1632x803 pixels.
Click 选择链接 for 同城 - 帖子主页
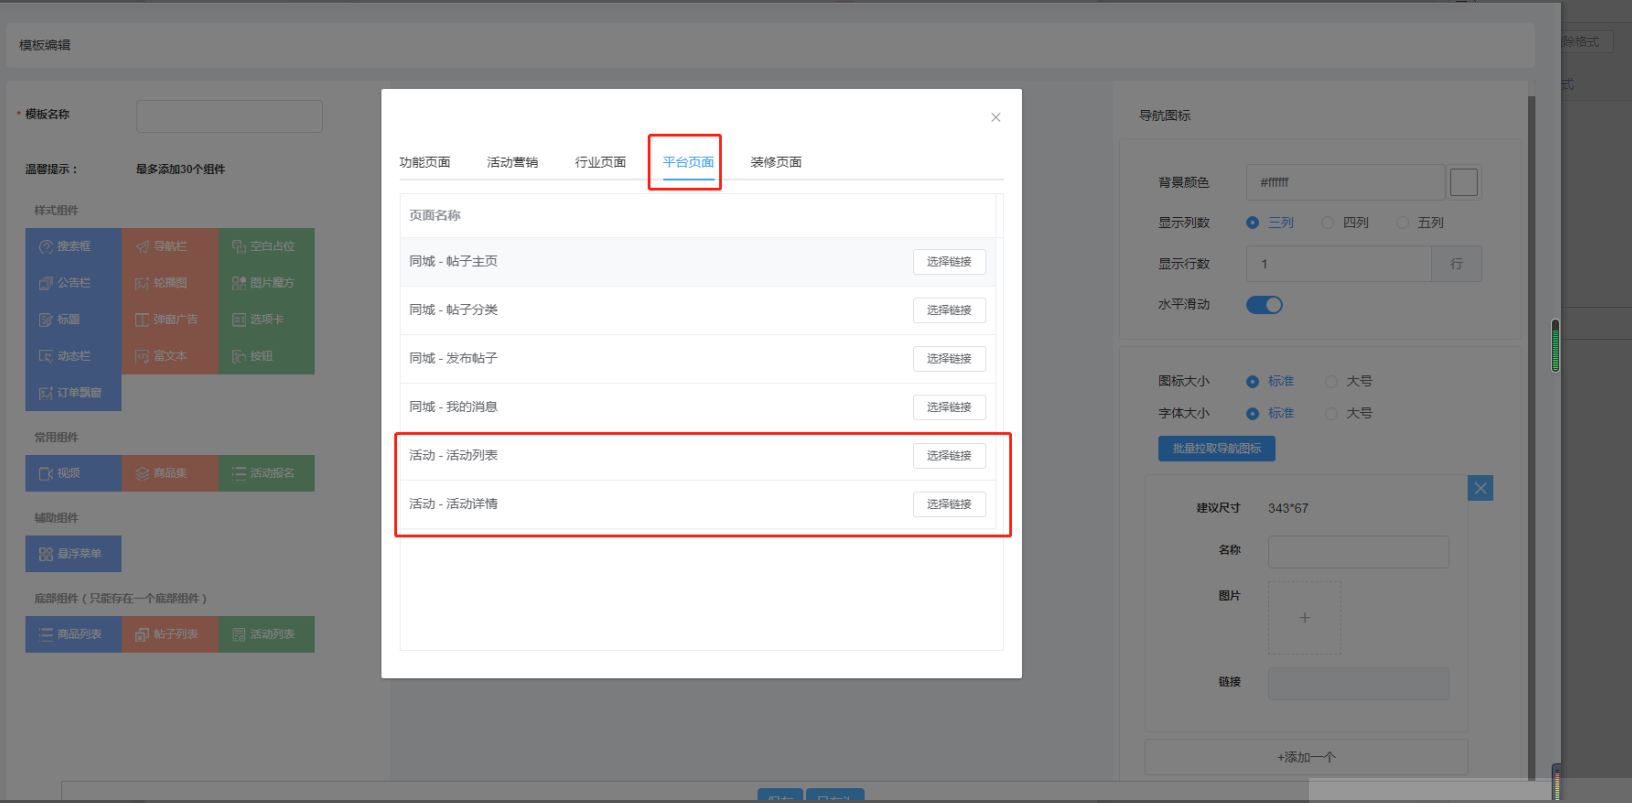(x=949, y=262)
